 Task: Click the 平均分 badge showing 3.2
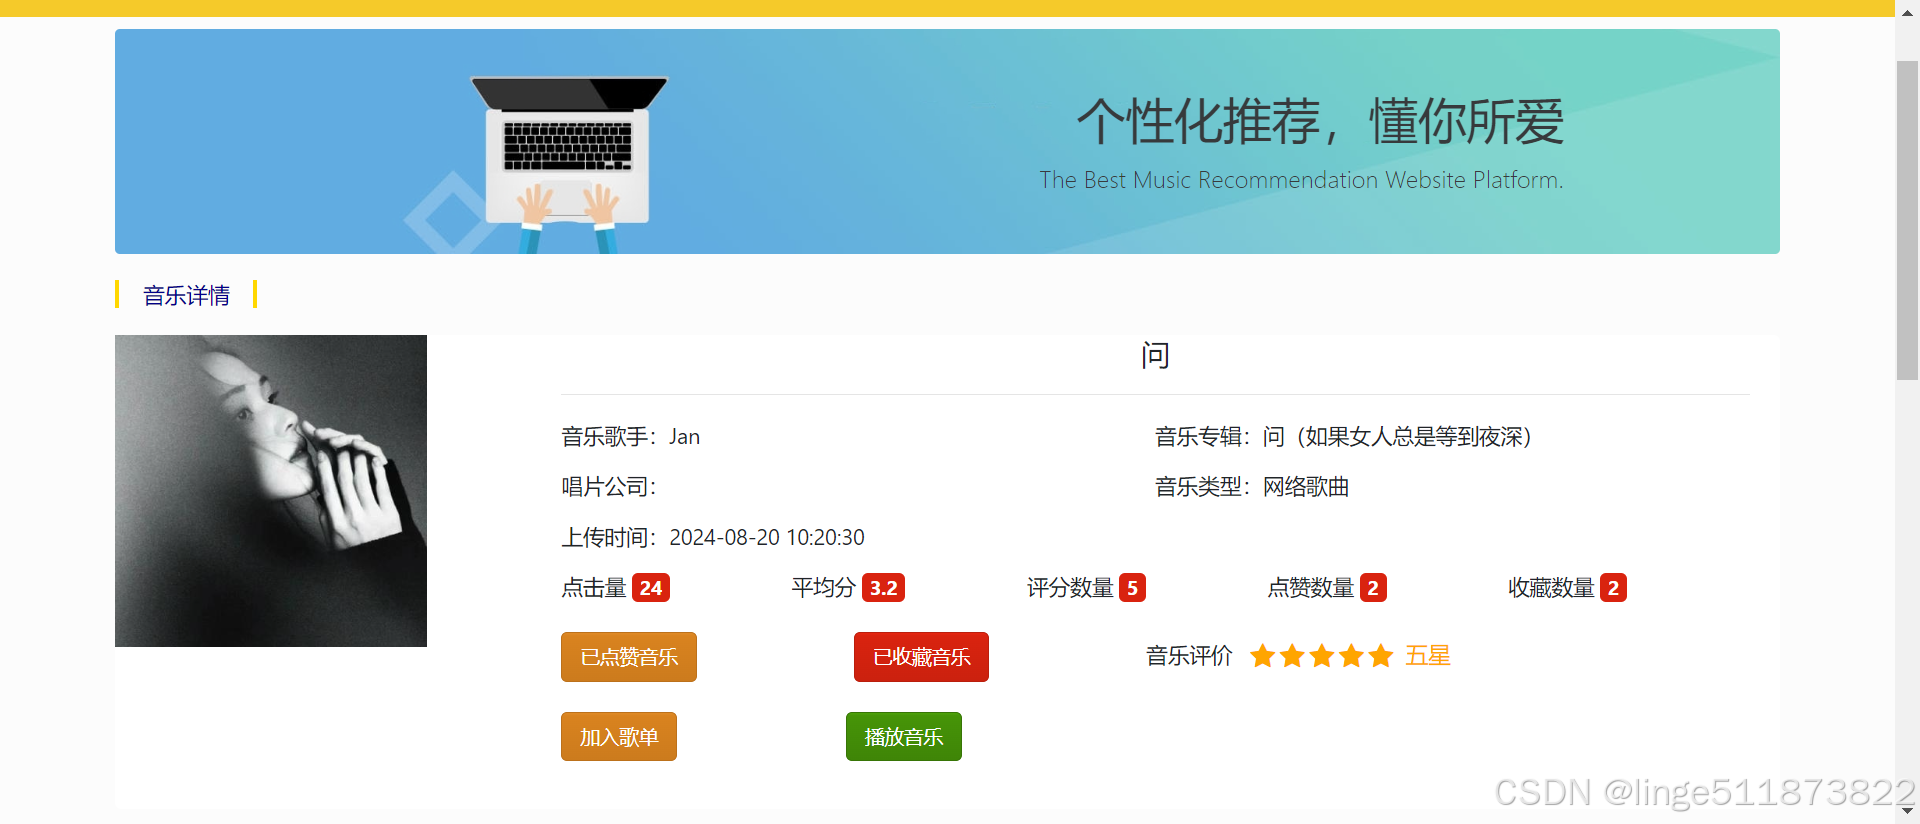(x=883, y=588)
